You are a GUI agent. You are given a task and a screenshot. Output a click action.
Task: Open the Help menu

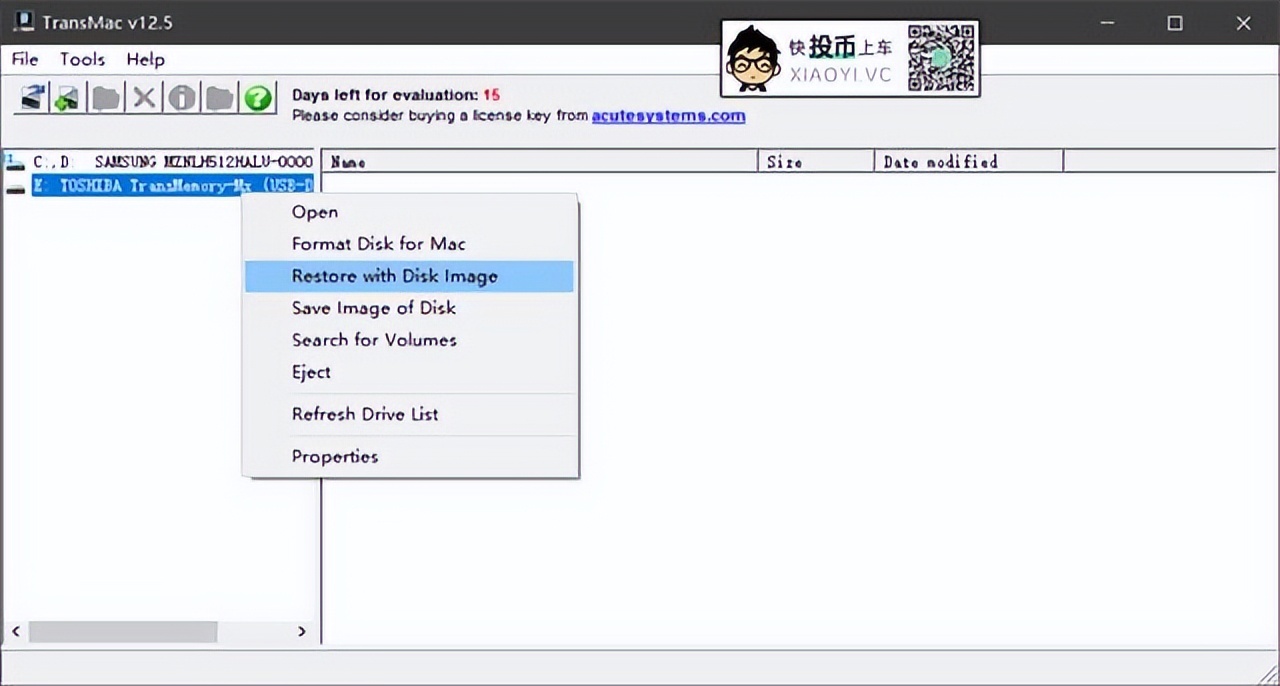click(145, 60)
